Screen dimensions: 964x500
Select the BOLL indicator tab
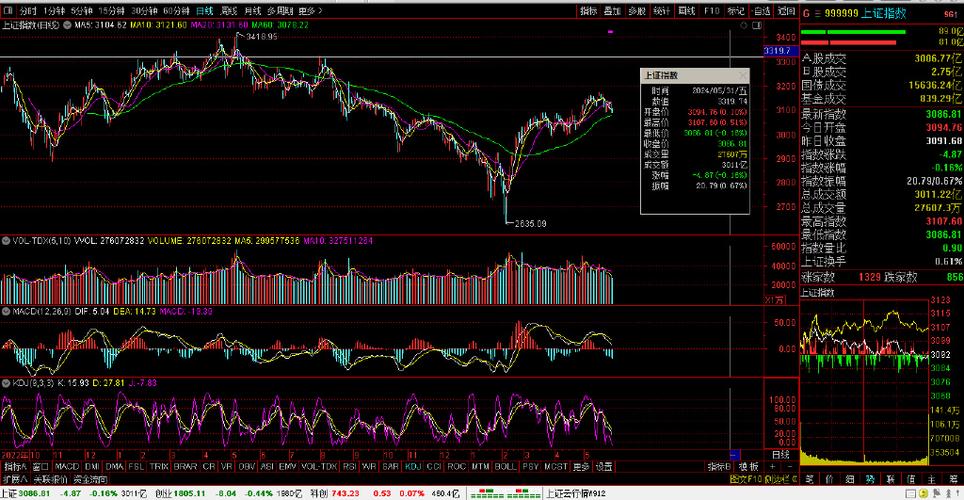507,466
